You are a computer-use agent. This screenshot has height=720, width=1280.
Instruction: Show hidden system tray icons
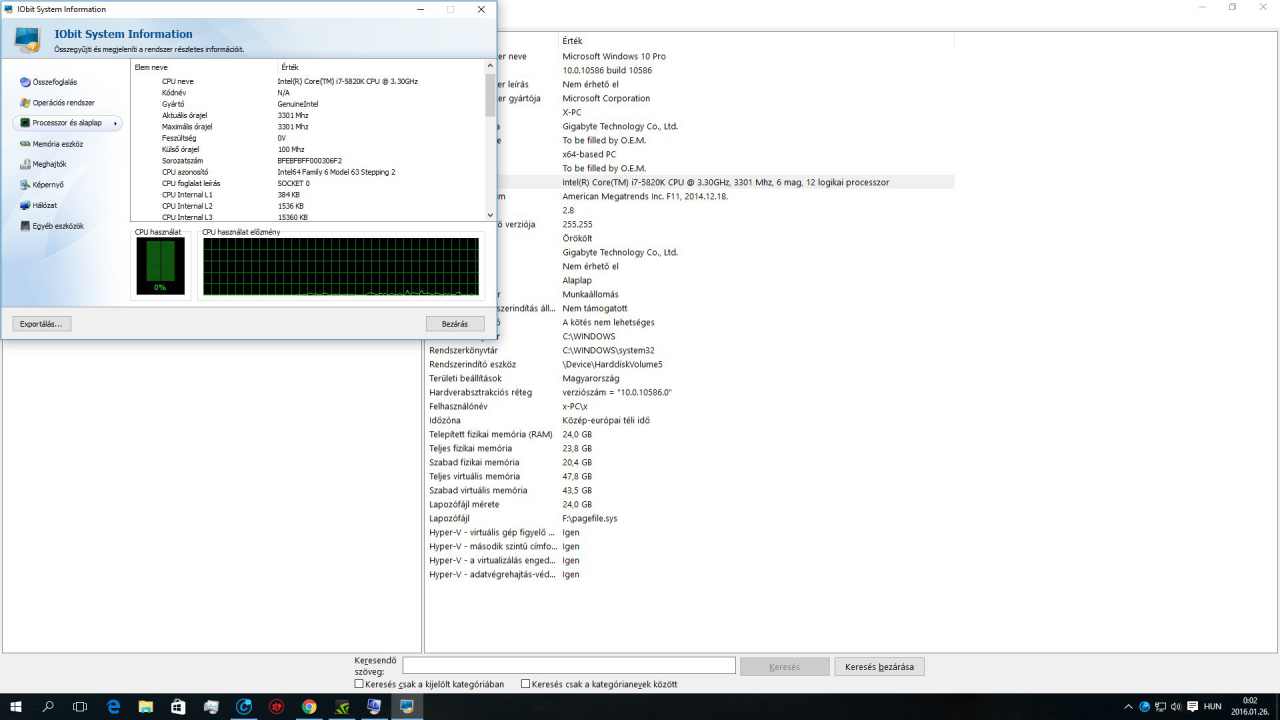point(1128,706)
